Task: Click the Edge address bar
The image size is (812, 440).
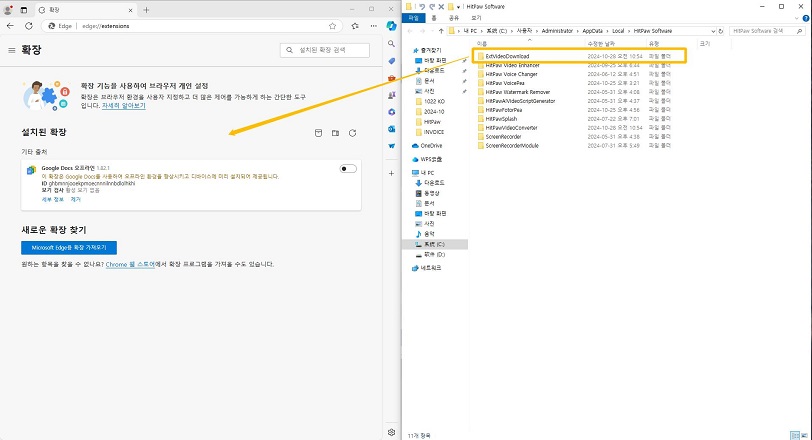Action: (192, 26)
